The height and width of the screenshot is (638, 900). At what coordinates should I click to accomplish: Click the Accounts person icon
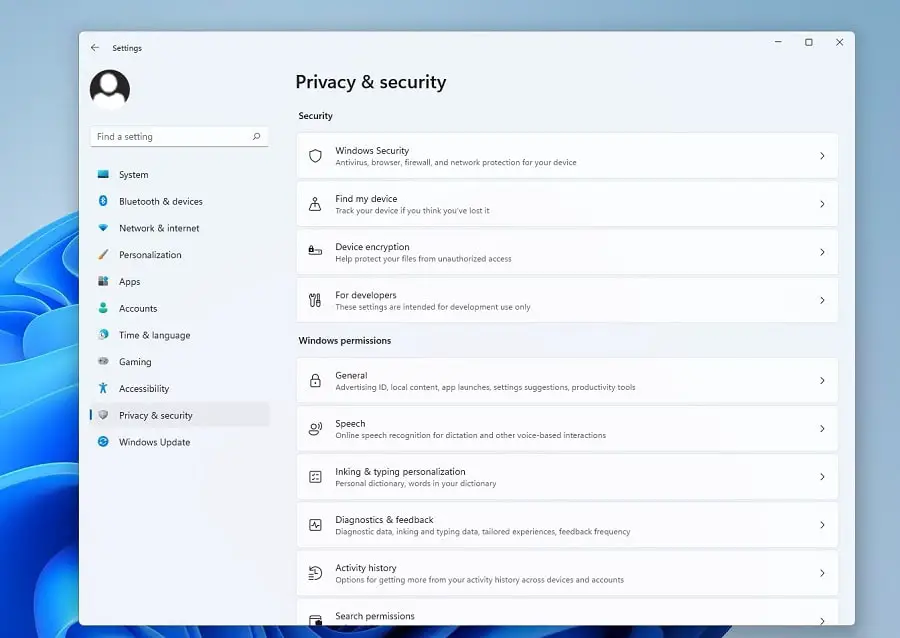click(x=103, y=308)
